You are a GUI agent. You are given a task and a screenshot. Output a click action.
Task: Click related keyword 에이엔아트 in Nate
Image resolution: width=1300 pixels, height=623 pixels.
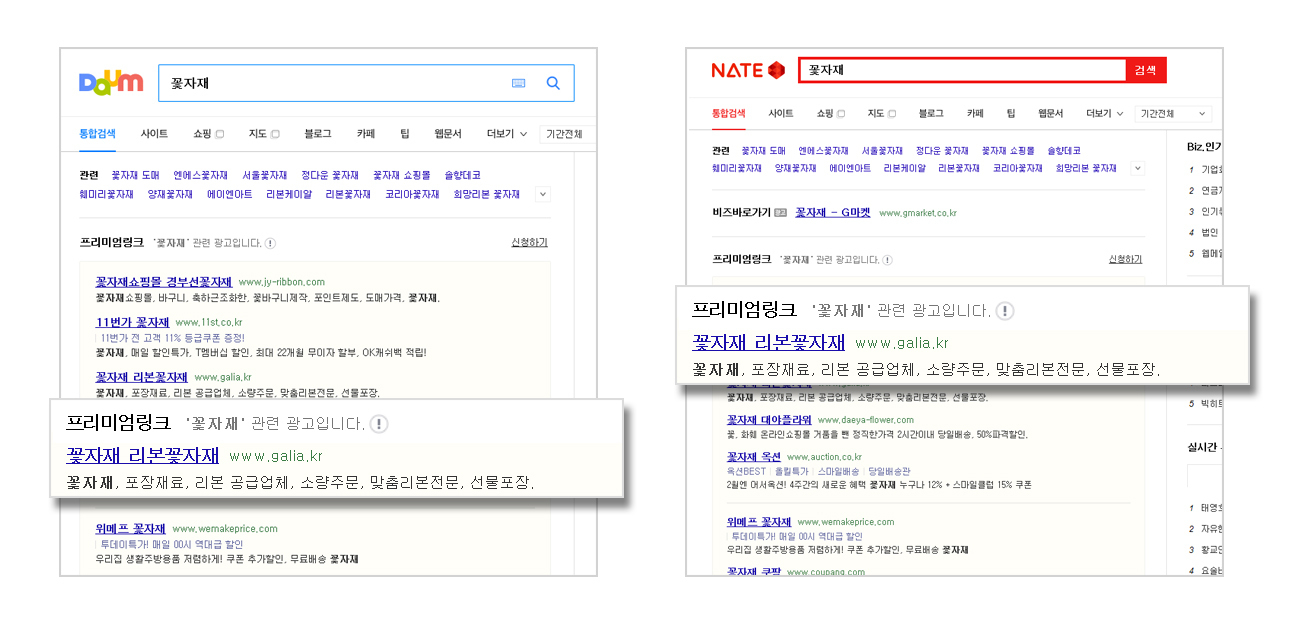tap(850, 169)
